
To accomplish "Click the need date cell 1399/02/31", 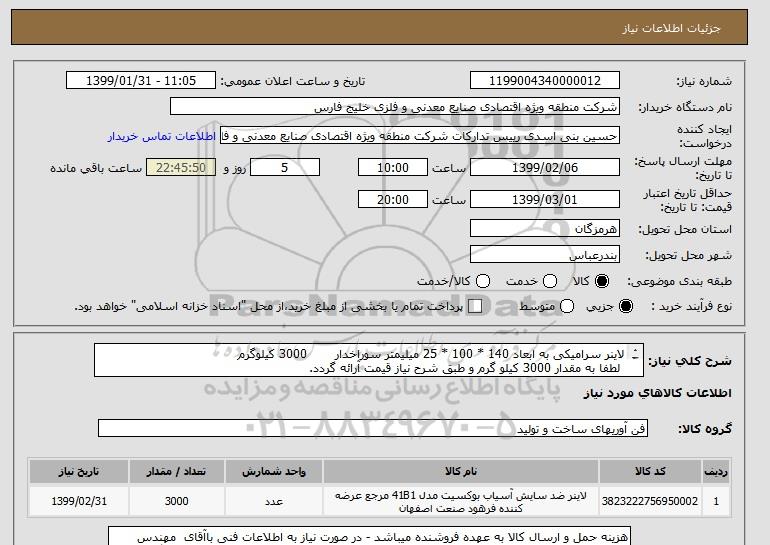I will [x=79, y=501].
